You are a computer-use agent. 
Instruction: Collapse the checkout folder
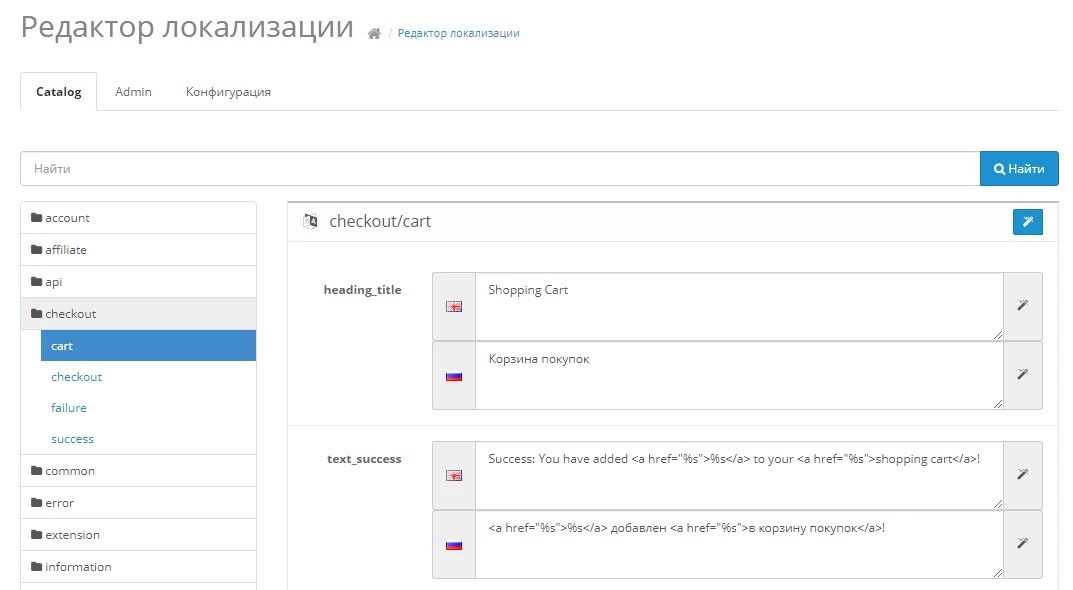[x=138, y=314]
